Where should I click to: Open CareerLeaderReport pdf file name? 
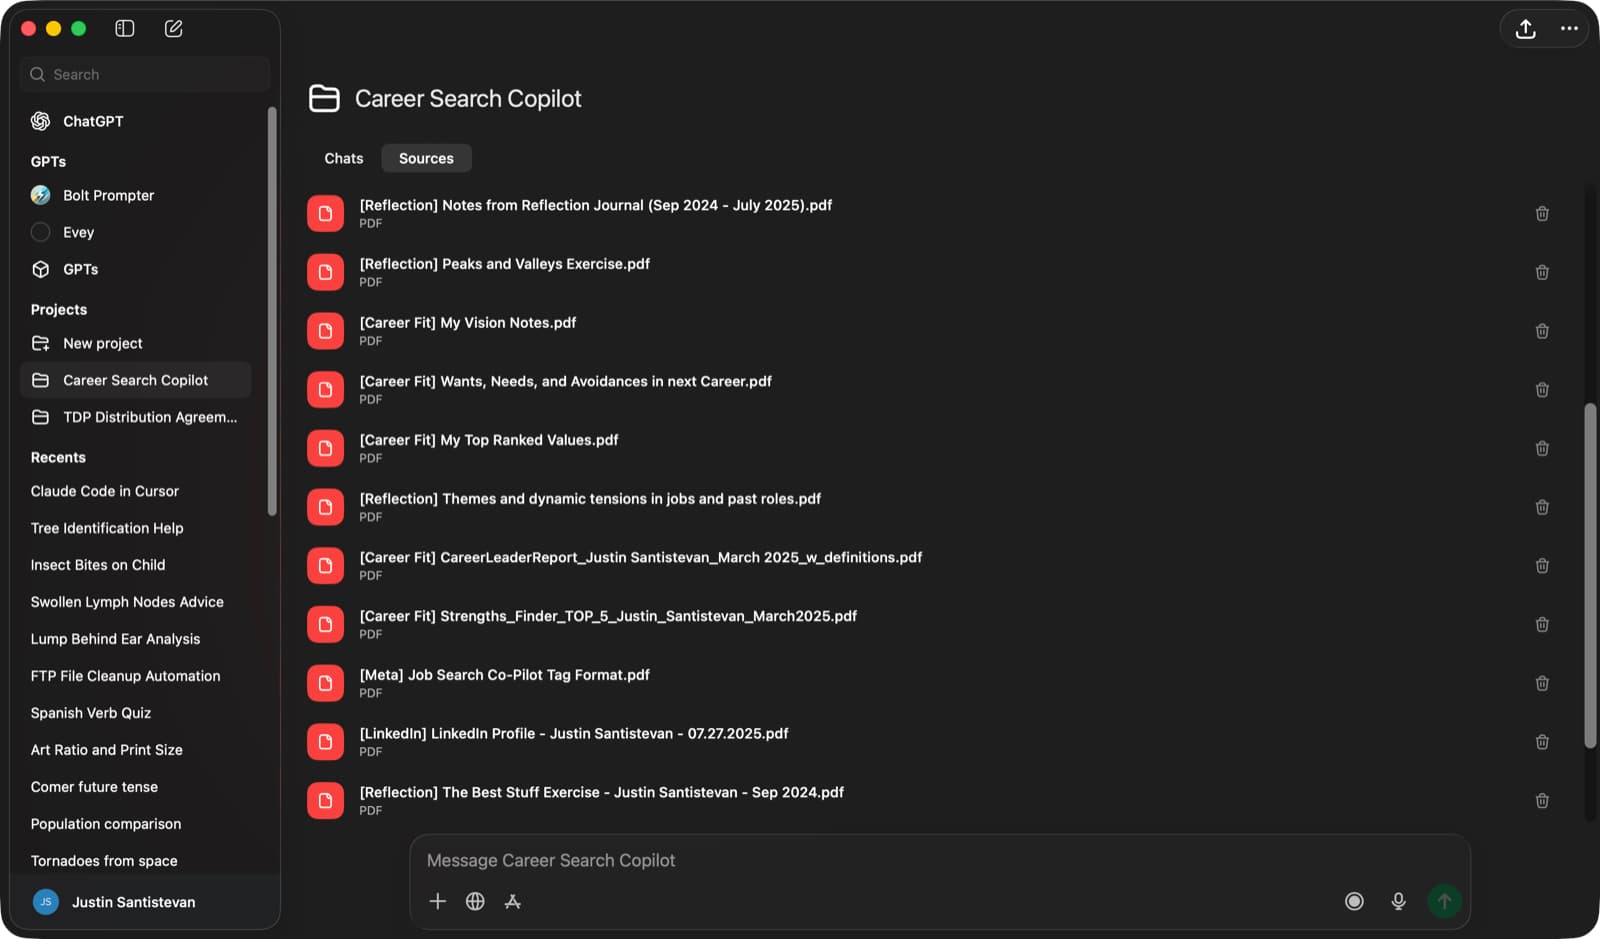point(641,557)
